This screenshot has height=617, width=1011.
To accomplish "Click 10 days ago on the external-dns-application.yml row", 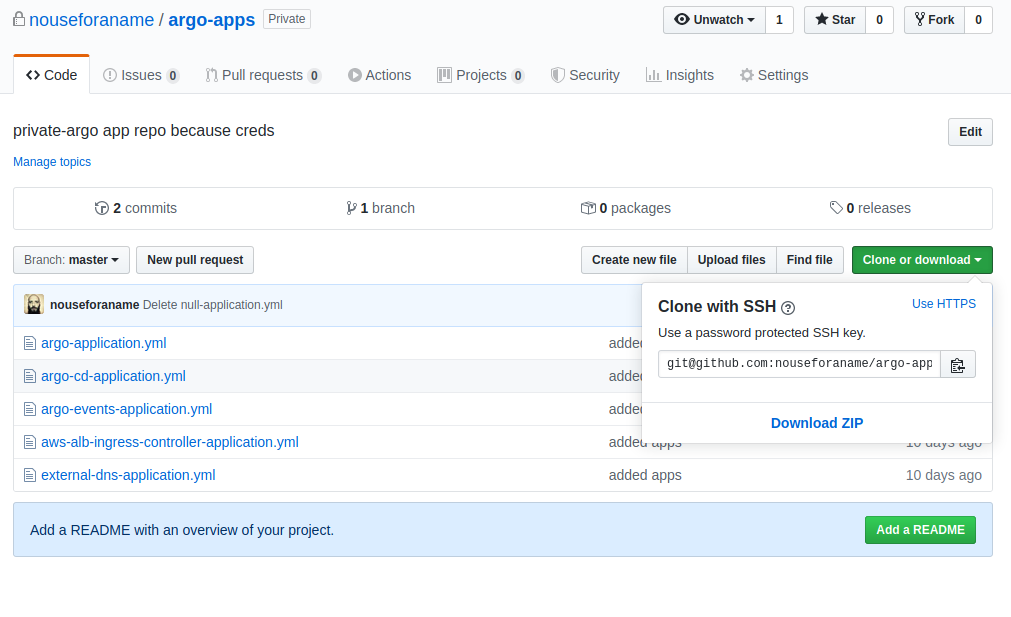I will [944, 475].
